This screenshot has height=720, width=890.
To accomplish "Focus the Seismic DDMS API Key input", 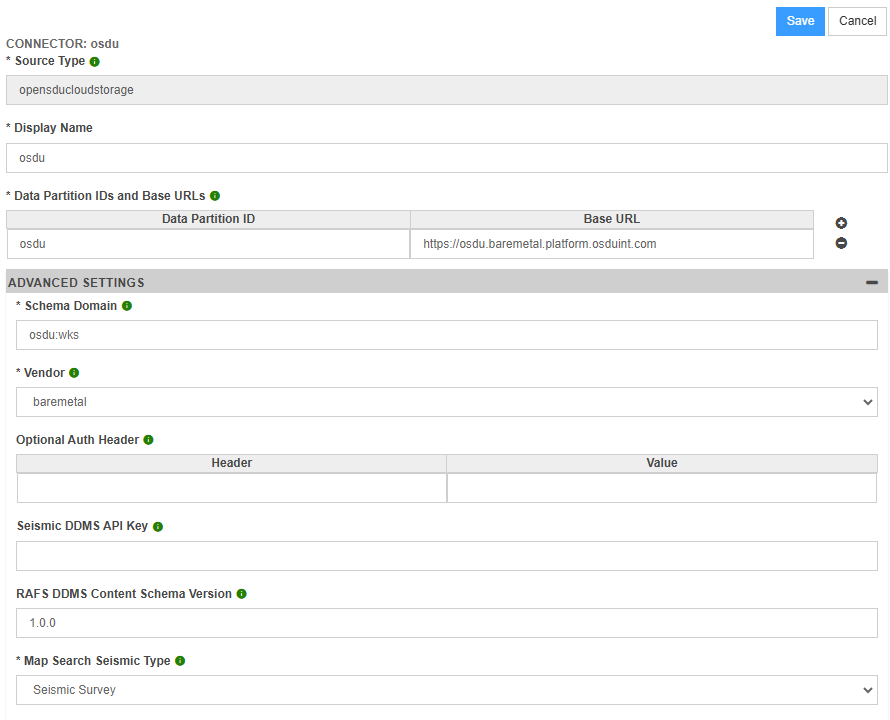I will point(446,556).
